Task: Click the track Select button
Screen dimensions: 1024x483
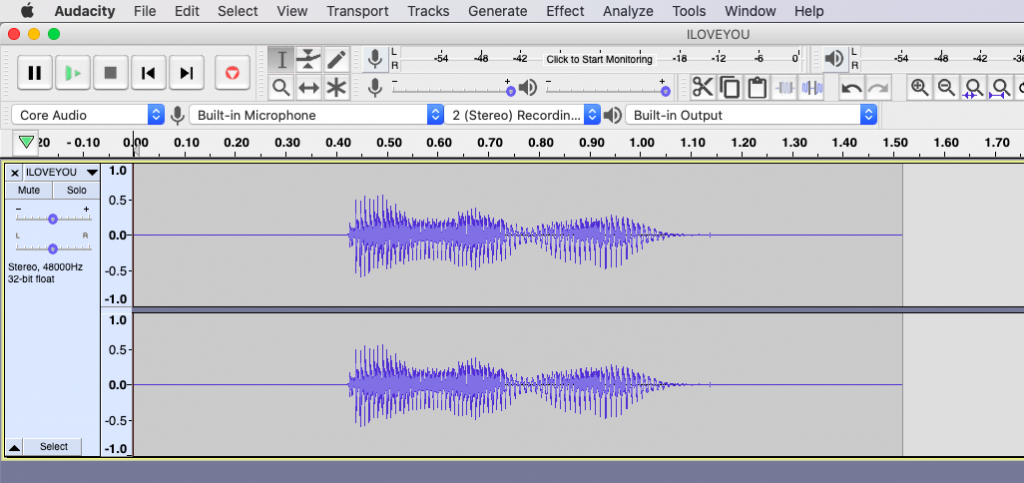Action: click(54, 446)
